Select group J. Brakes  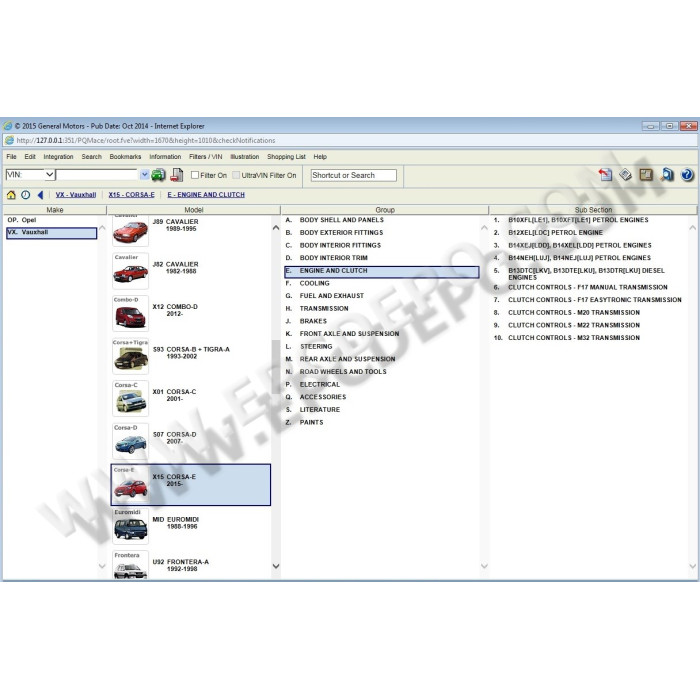click(x=306, y=321)
